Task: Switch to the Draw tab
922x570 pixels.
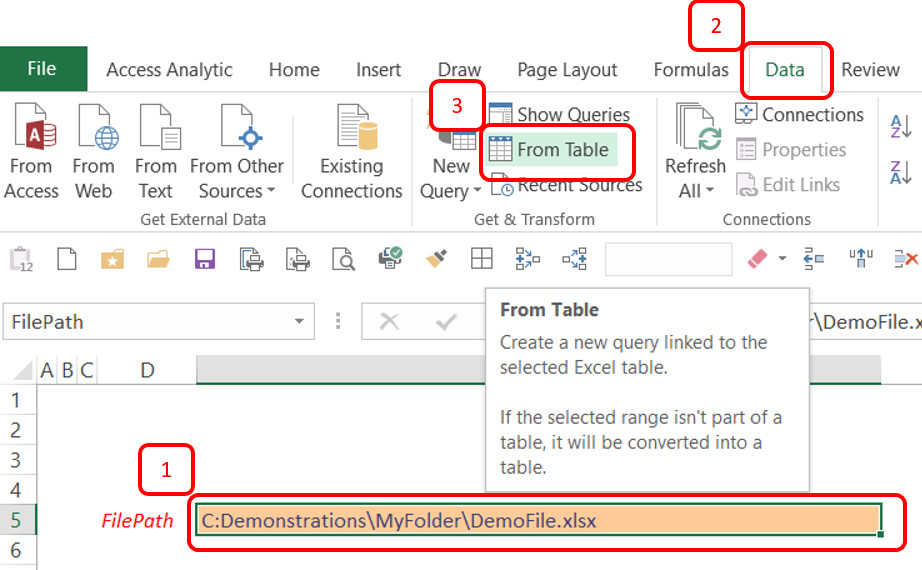Action: [459, 70]
